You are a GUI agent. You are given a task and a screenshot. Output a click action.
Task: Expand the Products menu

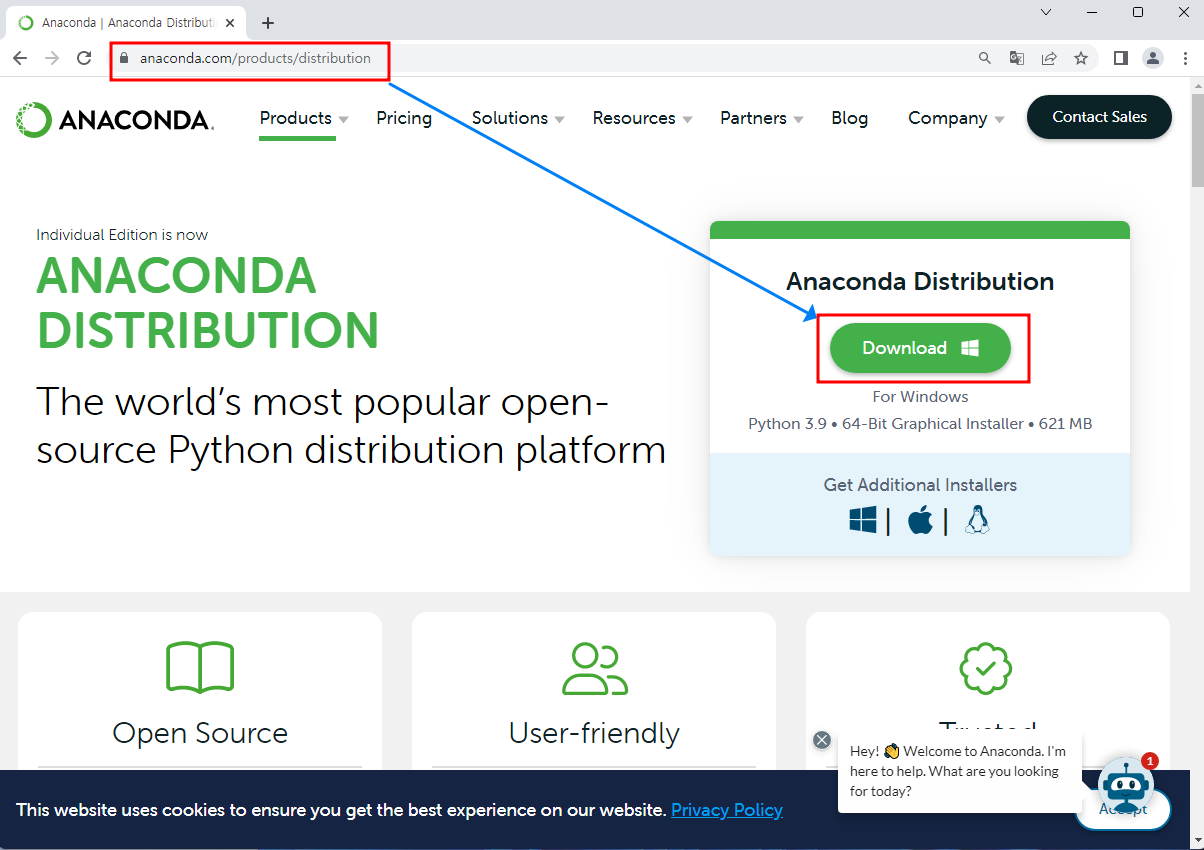304,118
